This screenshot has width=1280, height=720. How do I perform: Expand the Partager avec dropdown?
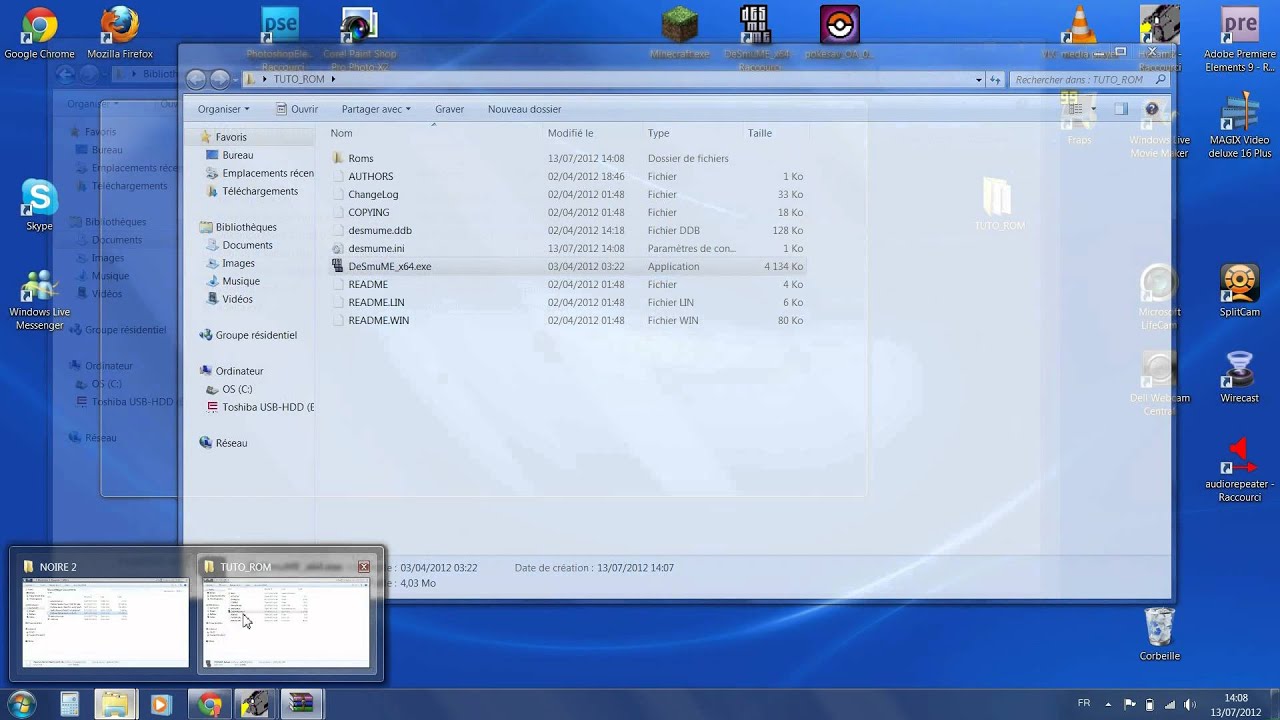point(376,109)
